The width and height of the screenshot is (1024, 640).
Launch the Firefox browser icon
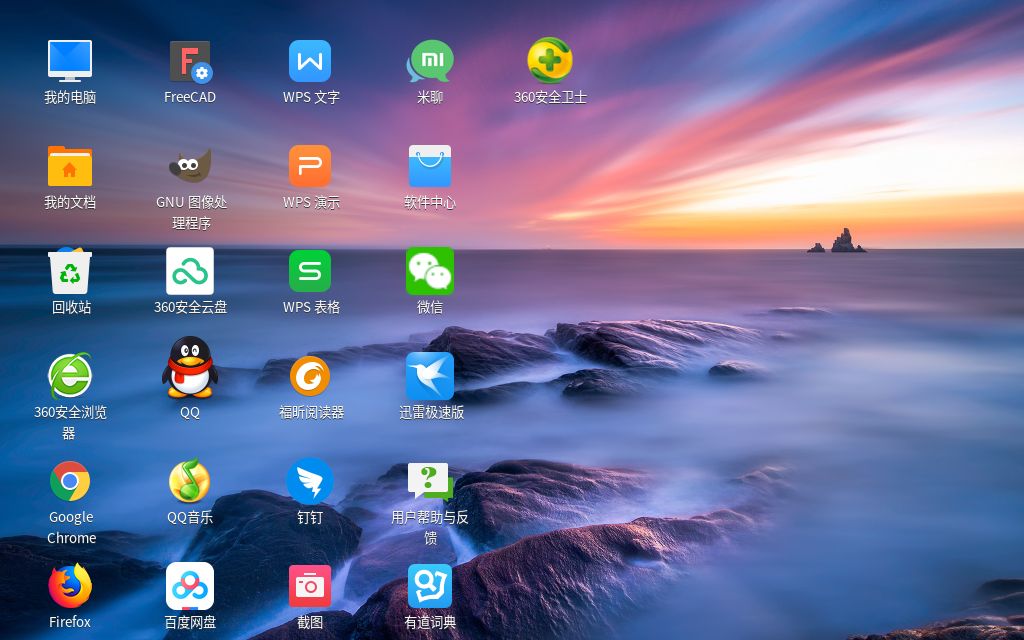70,586
